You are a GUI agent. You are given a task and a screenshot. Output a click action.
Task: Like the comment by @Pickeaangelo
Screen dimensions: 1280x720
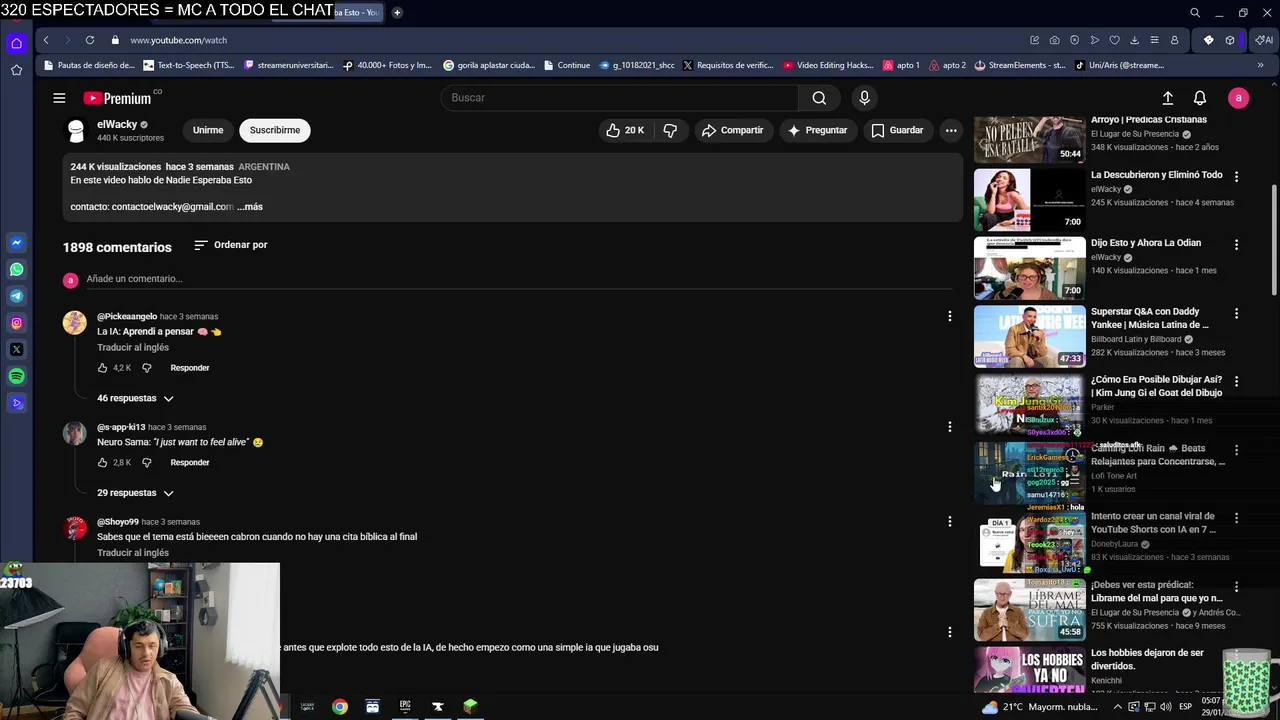coord(102,368)
